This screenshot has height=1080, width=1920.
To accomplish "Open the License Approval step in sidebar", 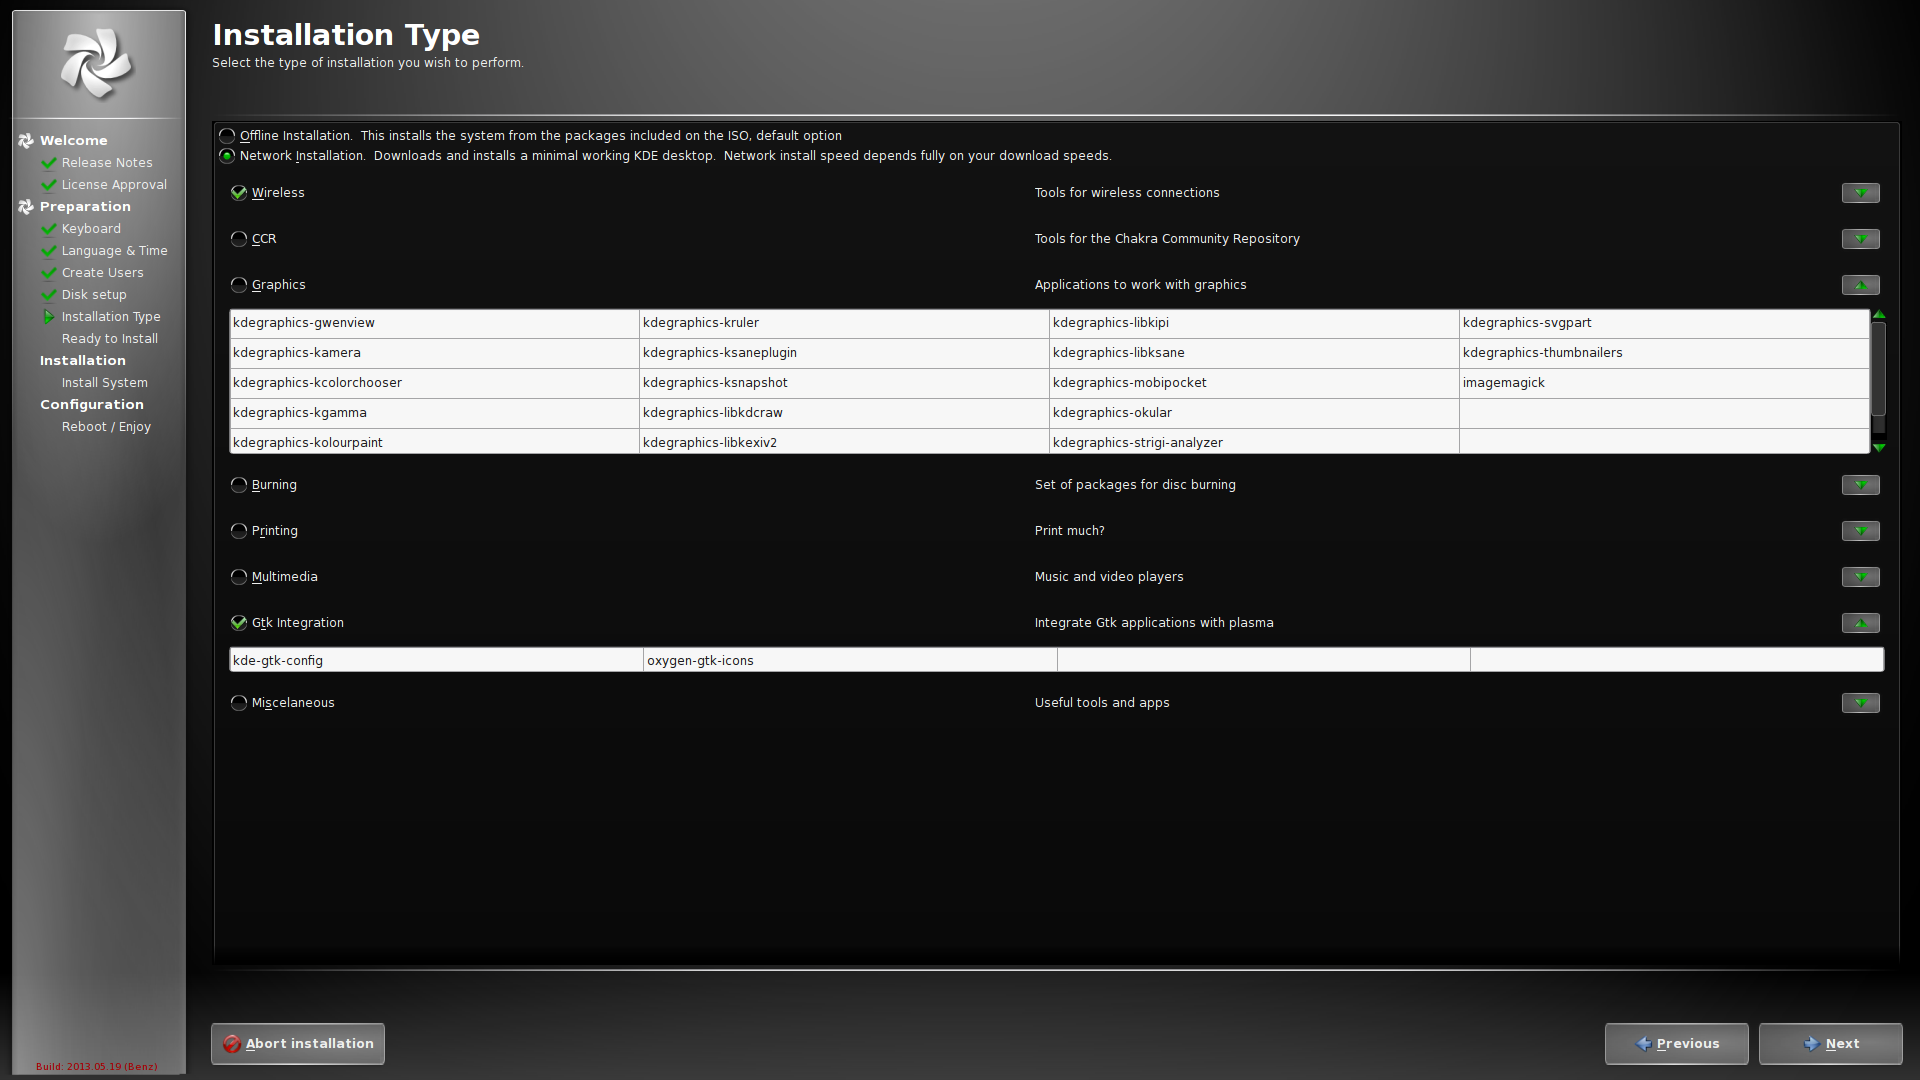I will 114,185.
